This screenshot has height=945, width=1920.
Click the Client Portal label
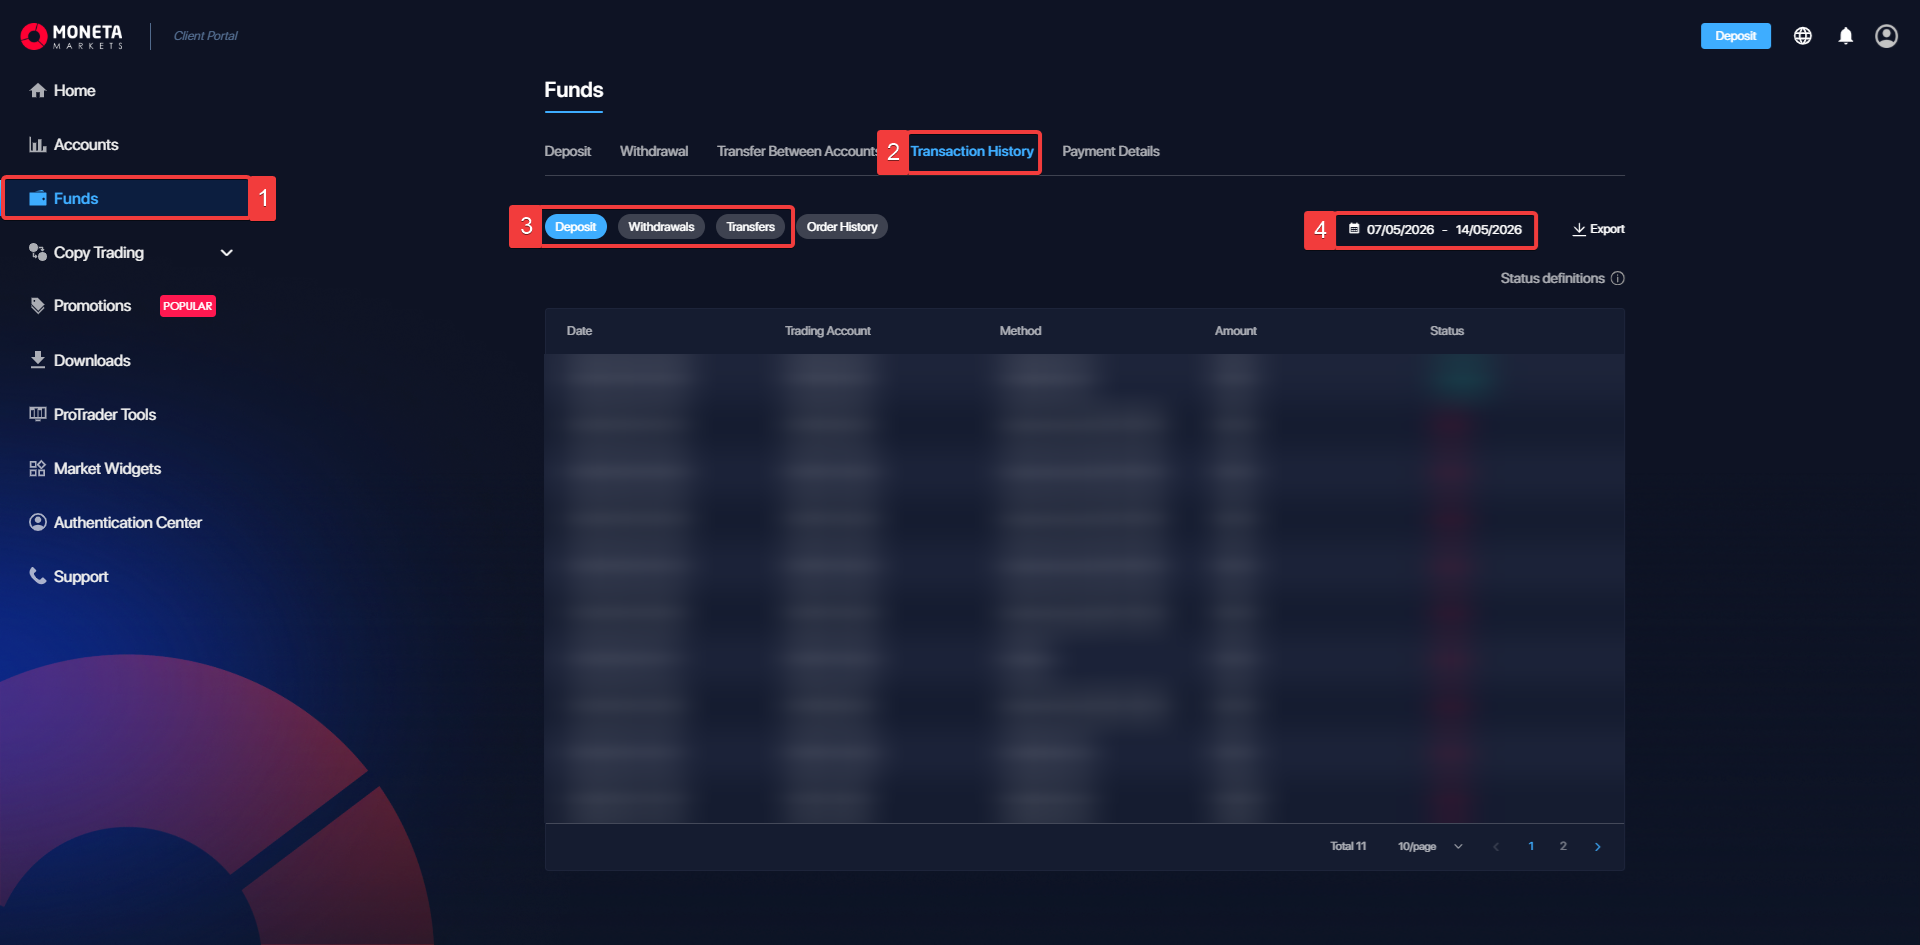[x=206, y=36]
